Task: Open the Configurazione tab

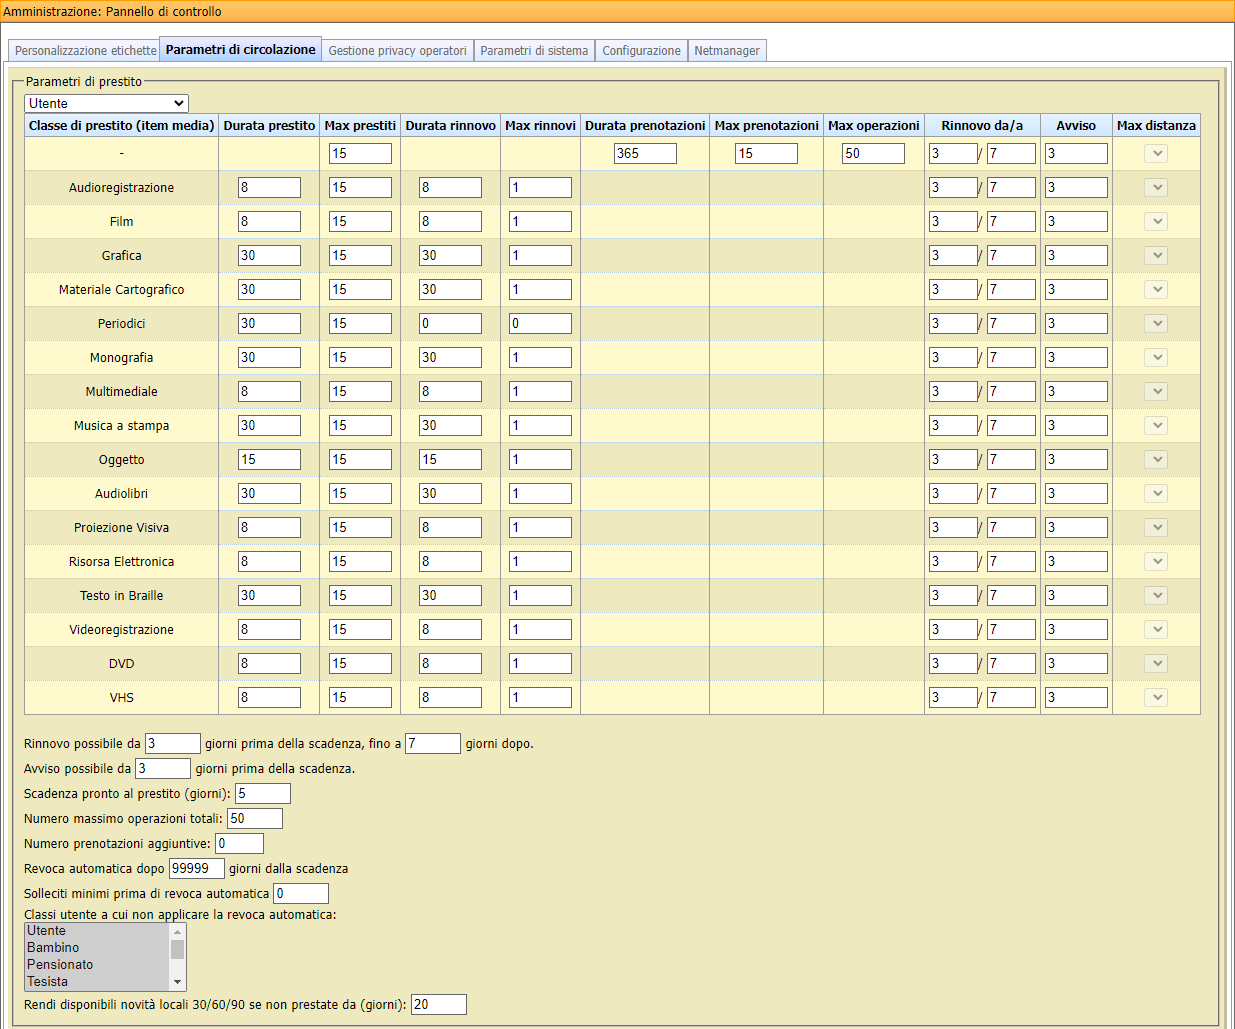Action: point(641,51)
